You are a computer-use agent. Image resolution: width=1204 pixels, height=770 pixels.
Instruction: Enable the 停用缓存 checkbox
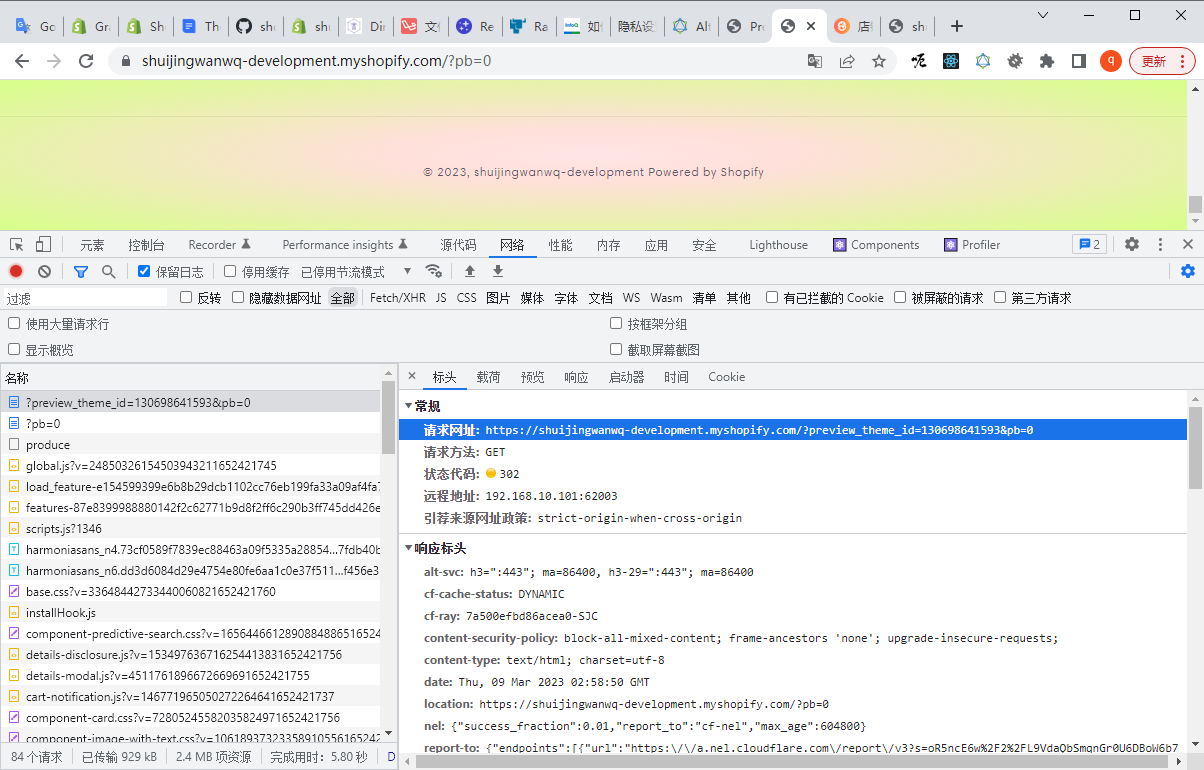[230, 271]
